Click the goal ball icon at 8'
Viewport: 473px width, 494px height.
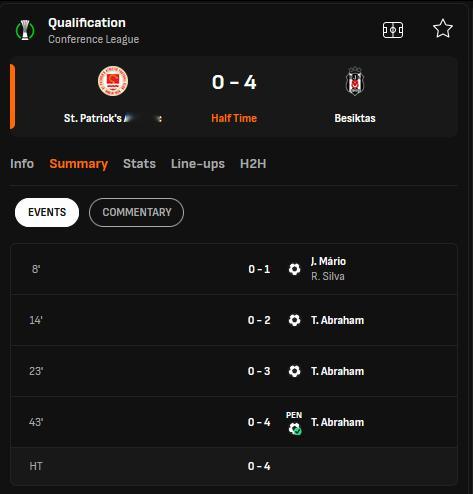point(294,269)
